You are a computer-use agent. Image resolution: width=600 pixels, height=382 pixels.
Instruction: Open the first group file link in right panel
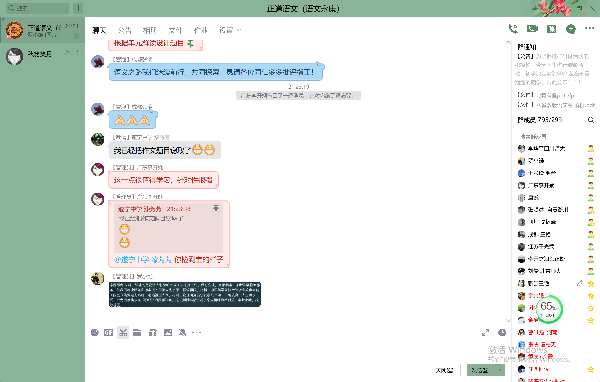pyautogui.click(x=546, y=95)
